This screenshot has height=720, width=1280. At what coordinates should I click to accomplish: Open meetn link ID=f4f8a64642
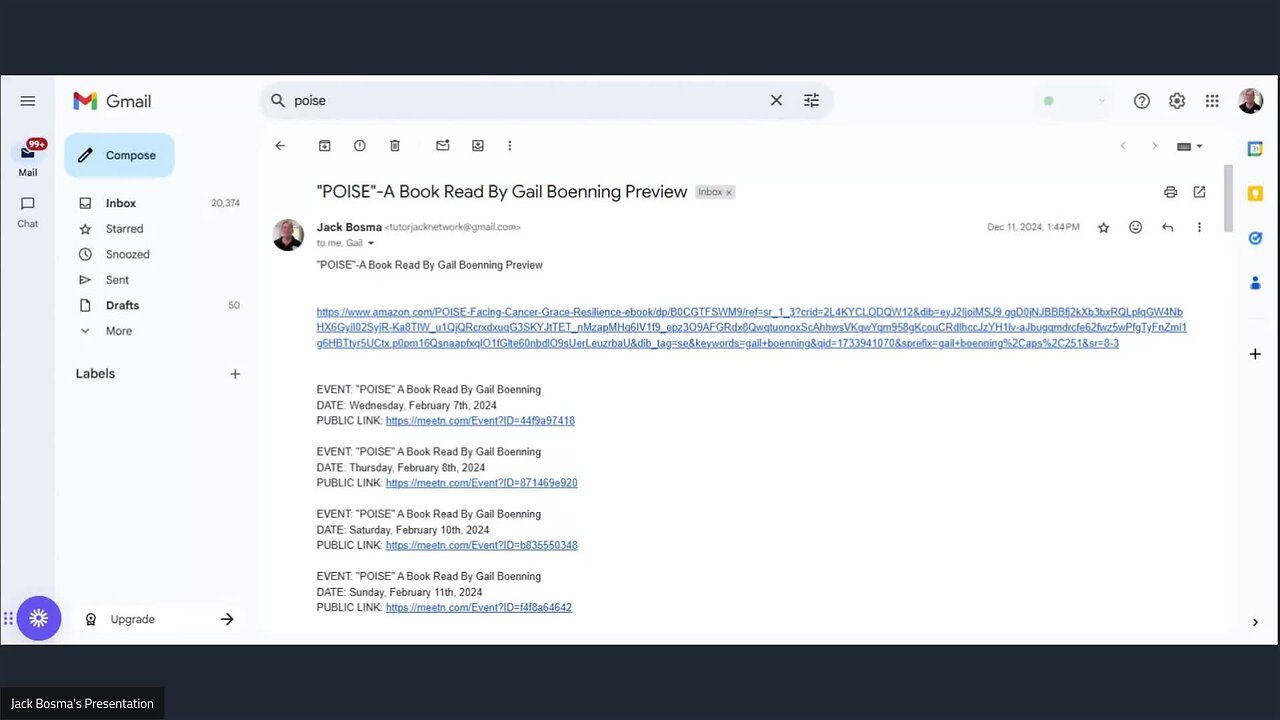click(478, 607)
